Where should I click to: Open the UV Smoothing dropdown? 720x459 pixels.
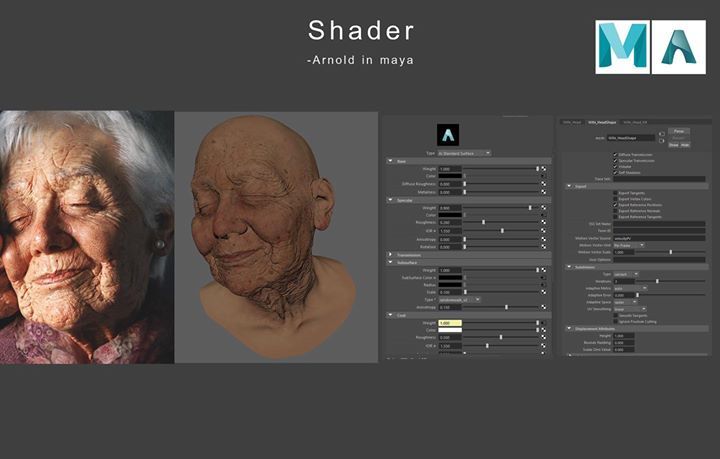(x=630, y=309)
